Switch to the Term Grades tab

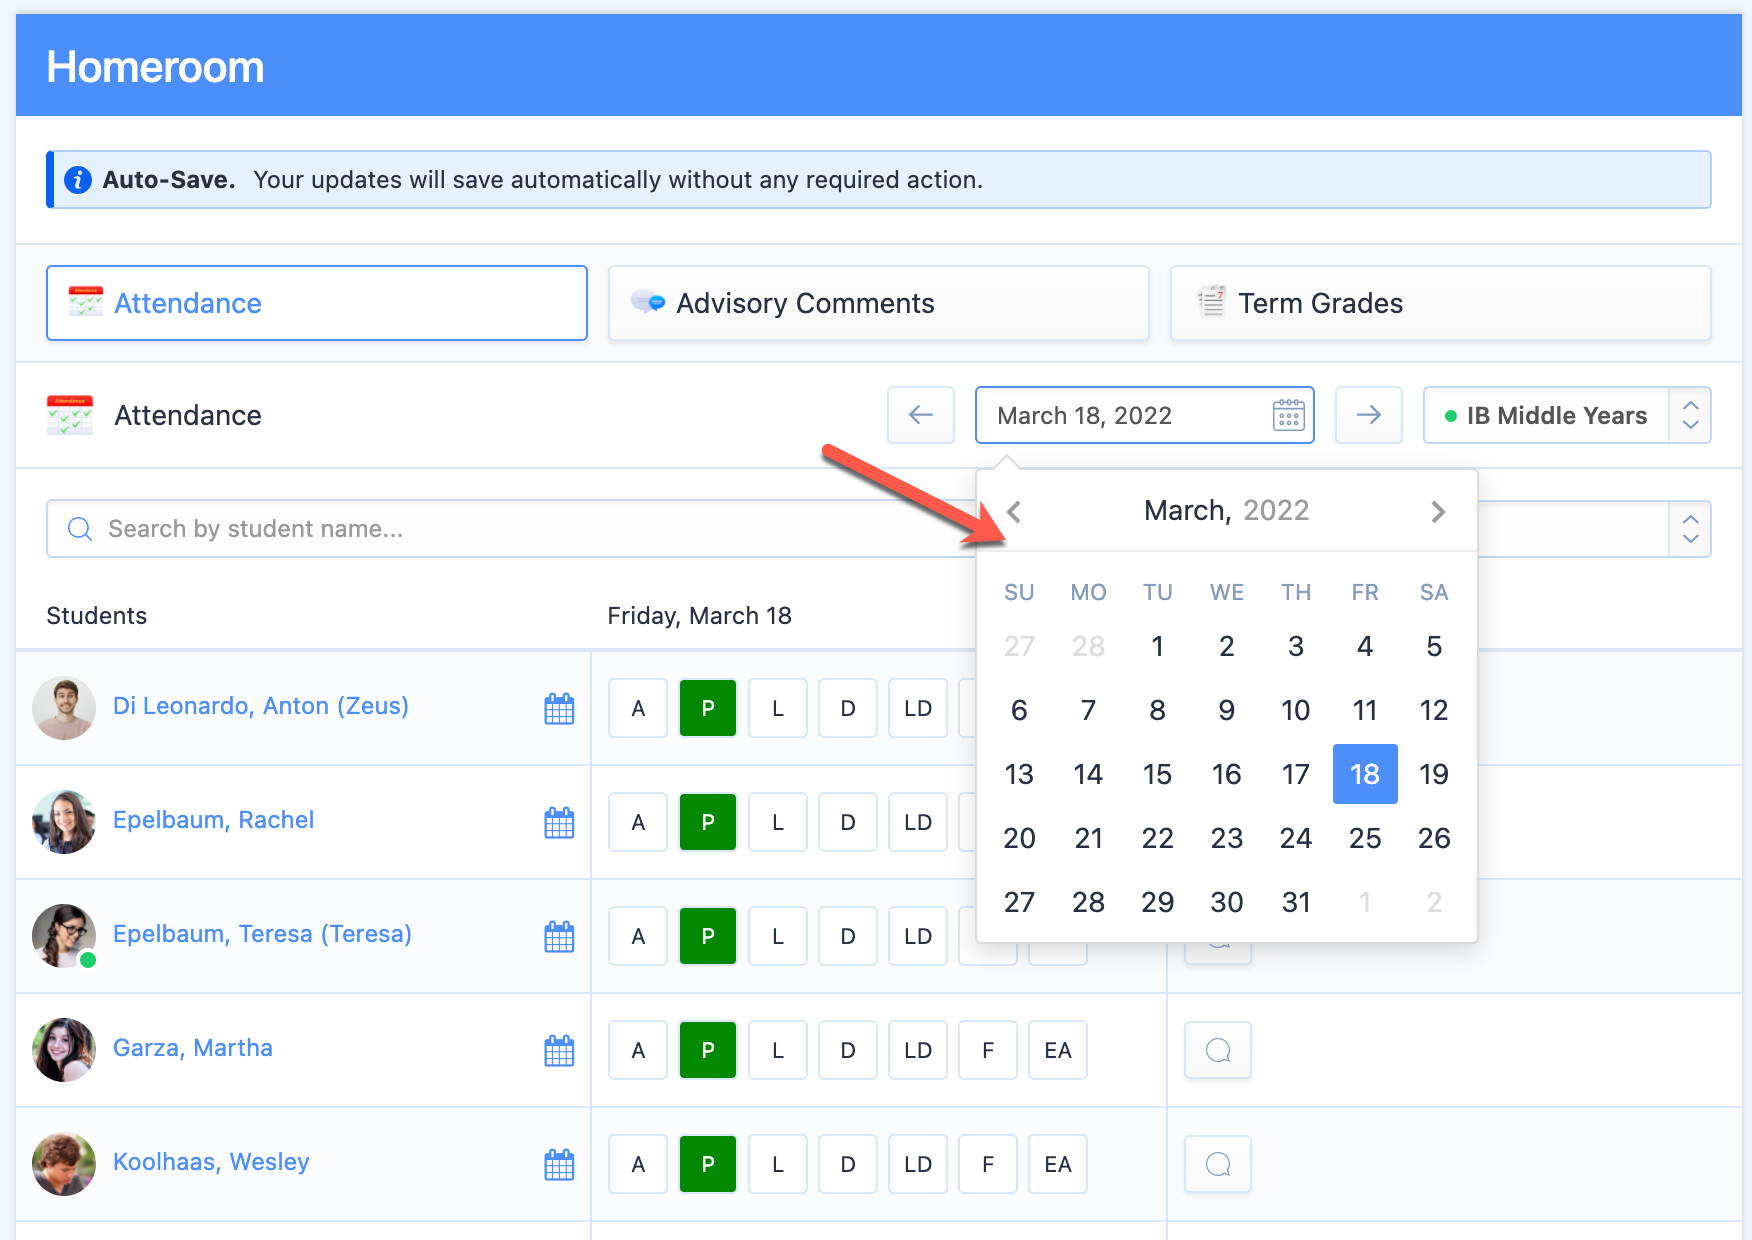pos(1440,303)
